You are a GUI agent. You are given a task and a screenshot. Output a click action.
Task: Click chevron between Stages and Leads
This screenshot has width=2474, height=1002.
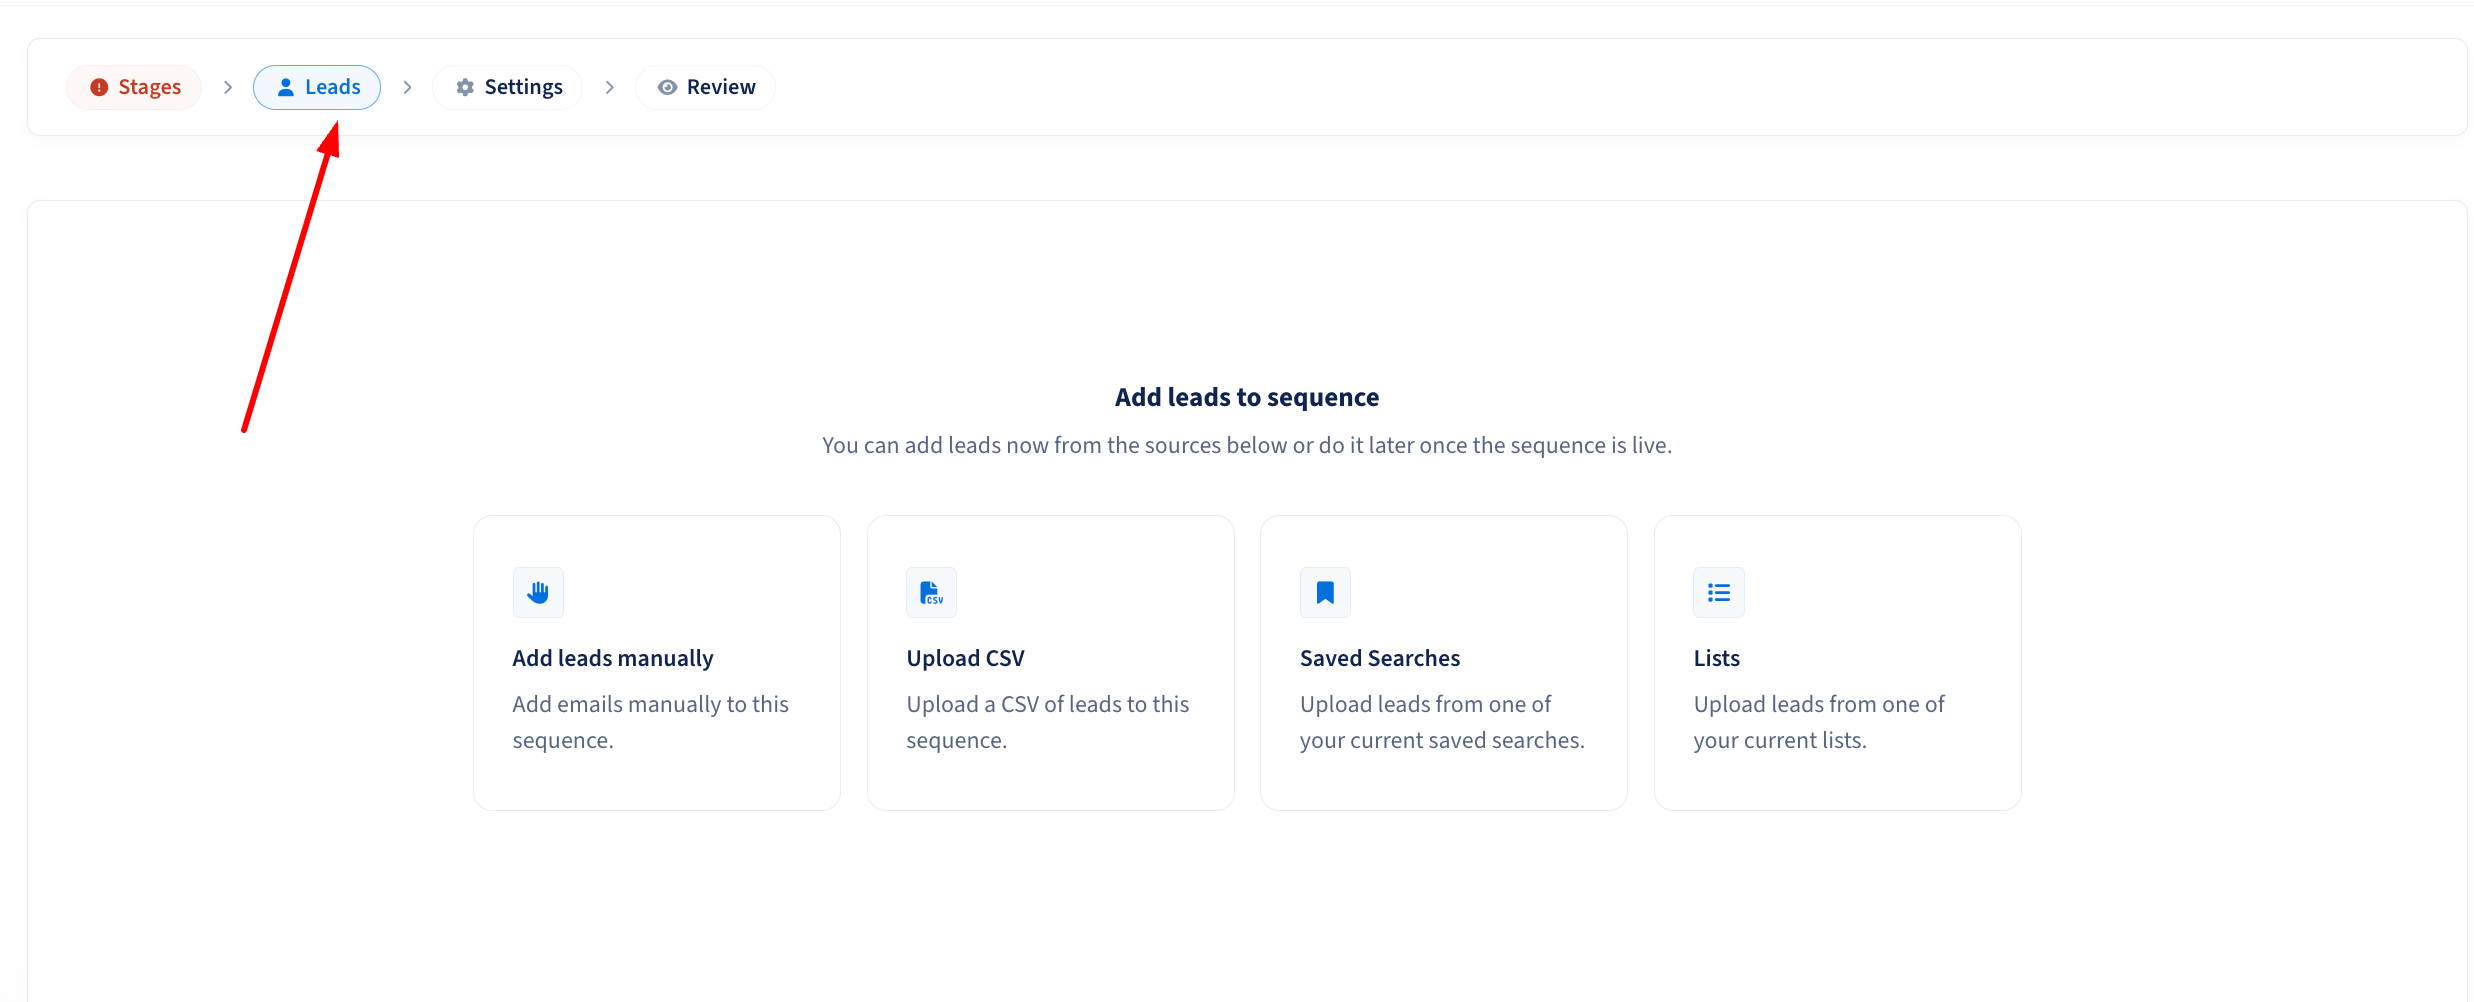(228, 88)
